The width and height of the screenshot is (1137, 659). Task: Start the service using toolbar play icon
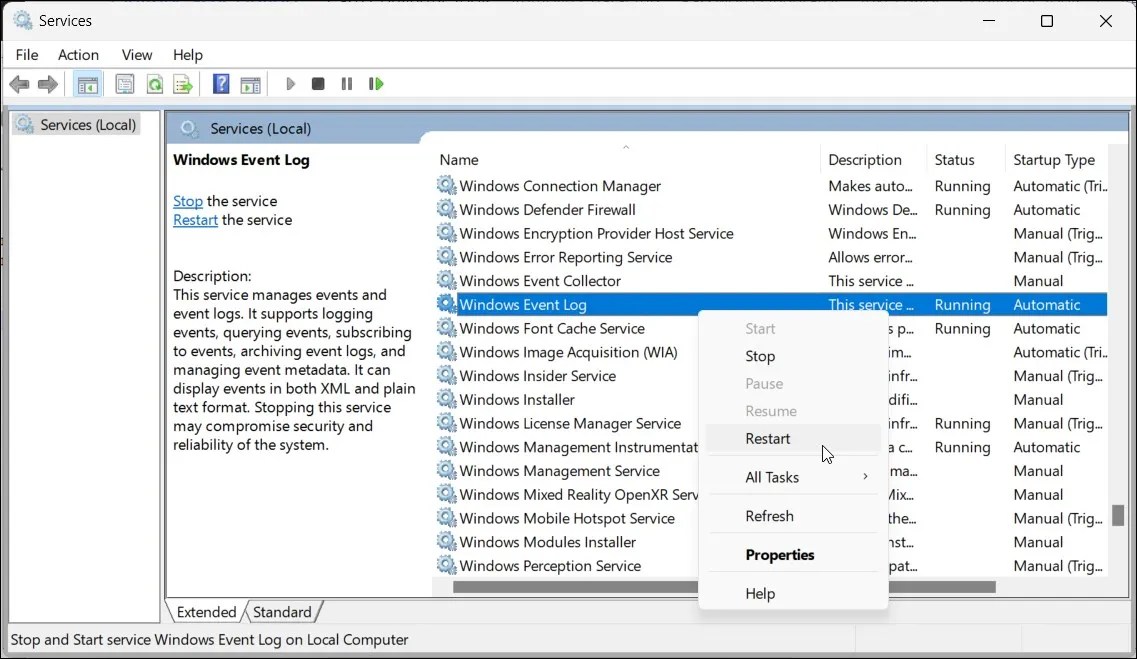tap(290, 84)
